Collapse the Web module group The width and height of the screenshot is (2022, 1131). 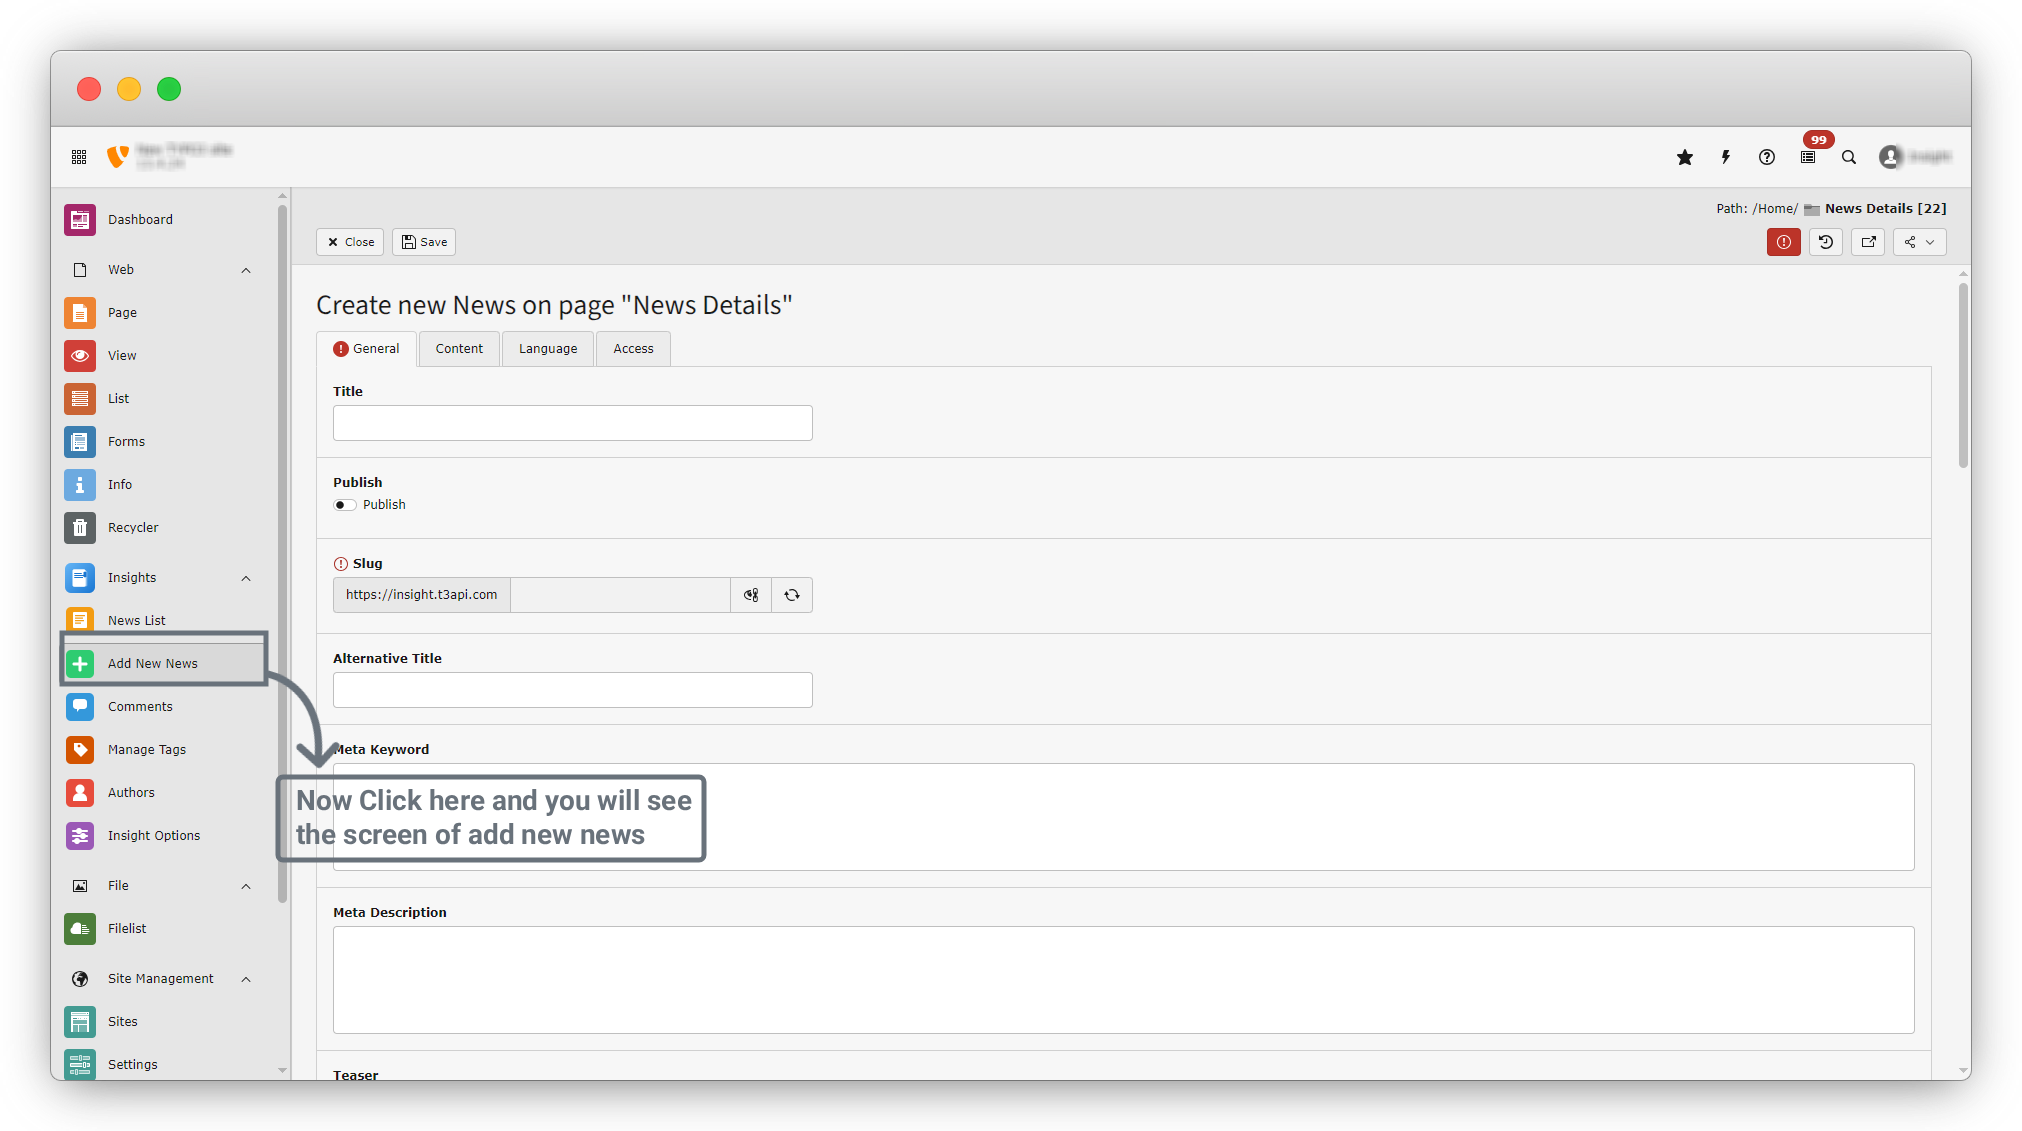tap(246, 270)
